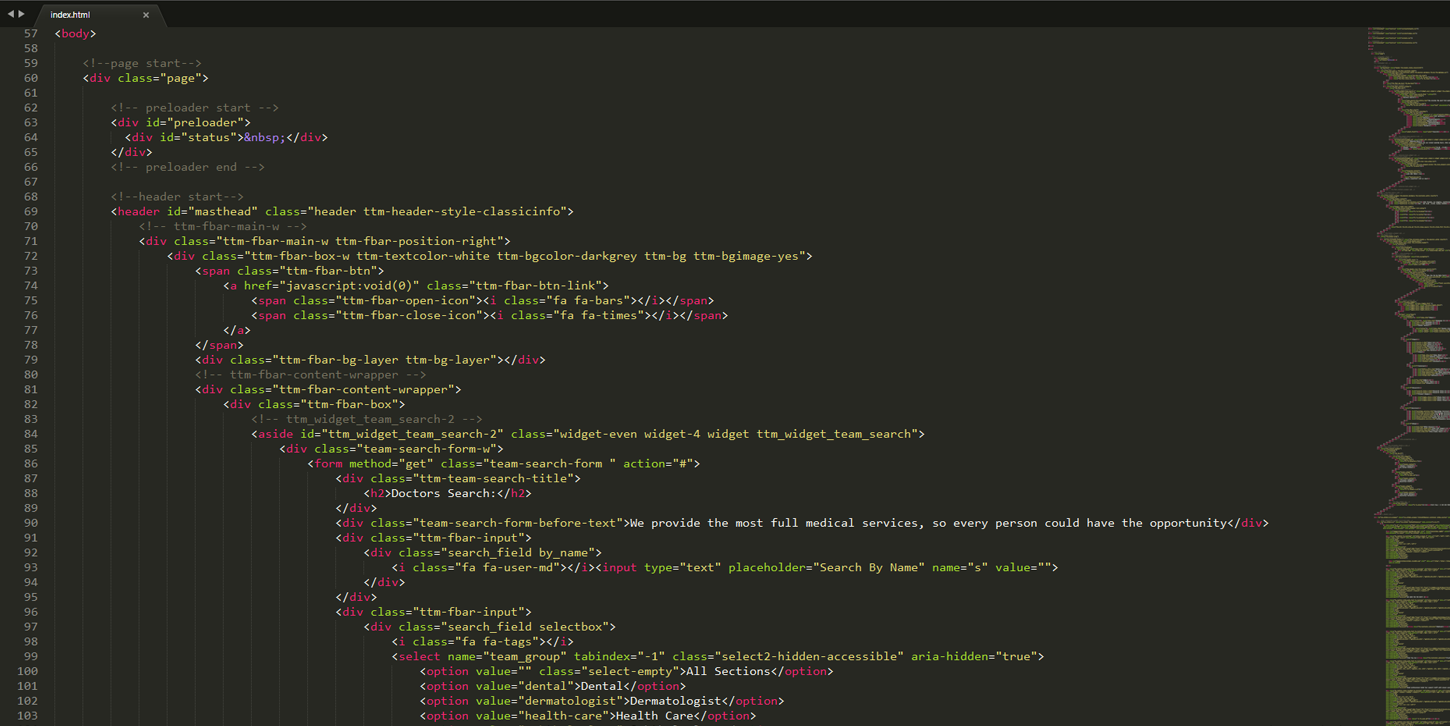Image resolution: width=1450 pixels, height=726 pixels.
Task: Click the select name "team_group"
Action: click(x=524, y=657)
